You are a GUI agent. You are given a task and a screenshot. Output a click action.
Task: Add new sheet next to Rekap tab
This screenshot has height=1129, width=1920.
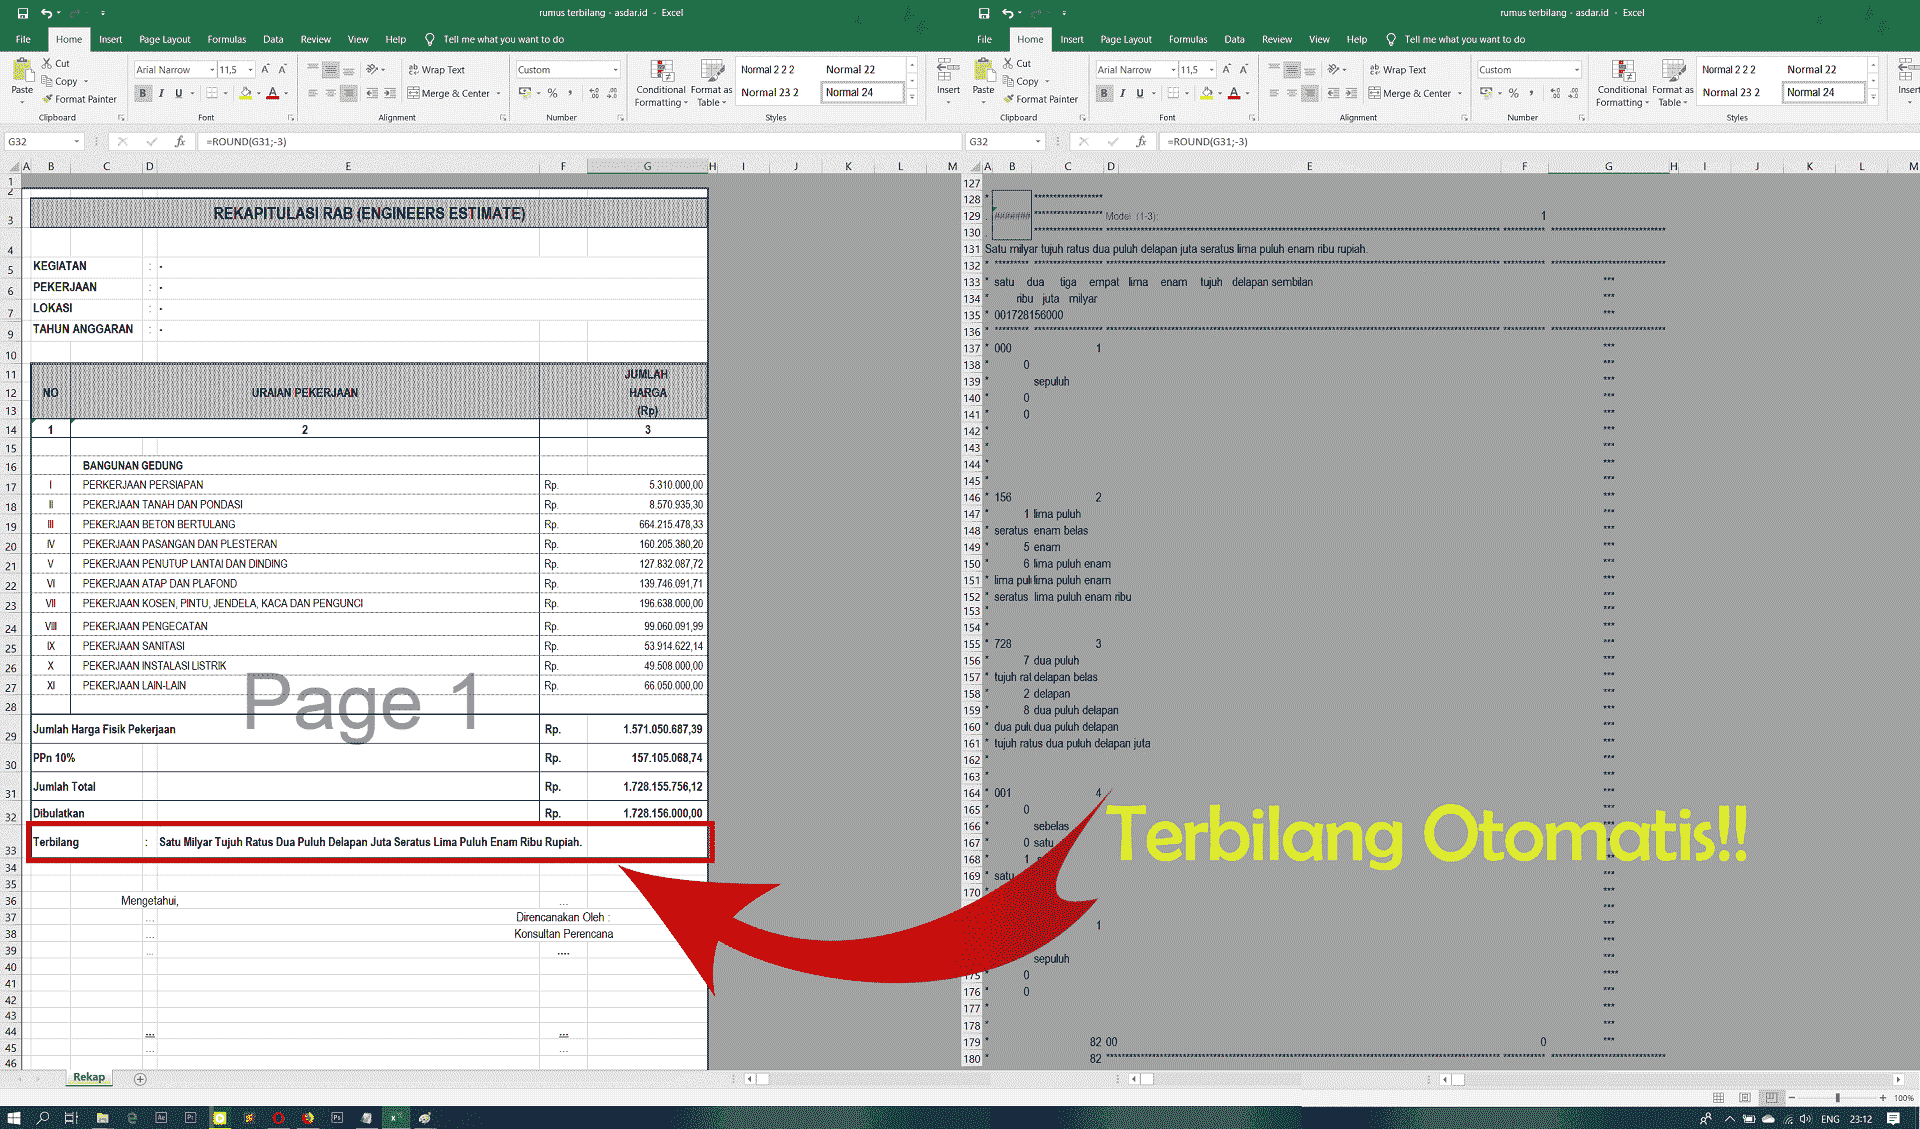click(140, 1078)
